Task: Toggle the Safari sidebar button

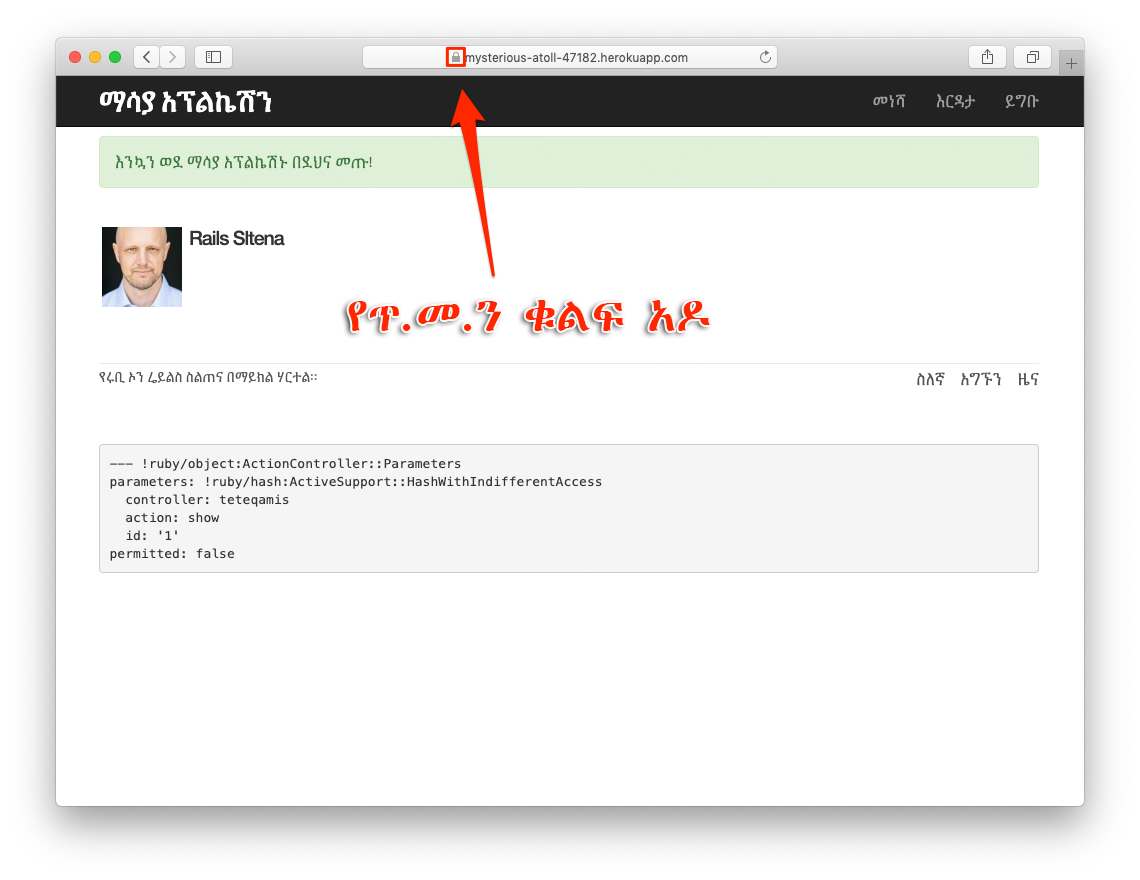Action: pyautogui.click(x=213, y=57)
